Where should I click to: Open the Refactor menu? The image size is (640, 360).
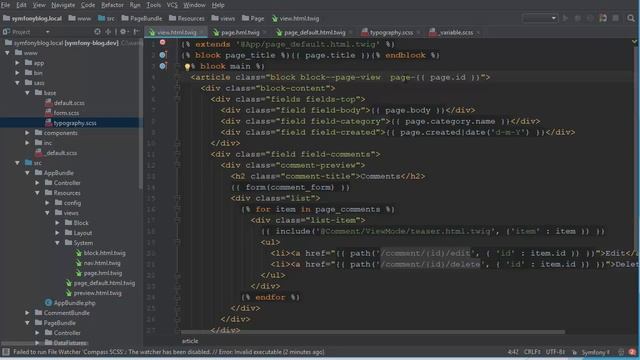point(112,5)
